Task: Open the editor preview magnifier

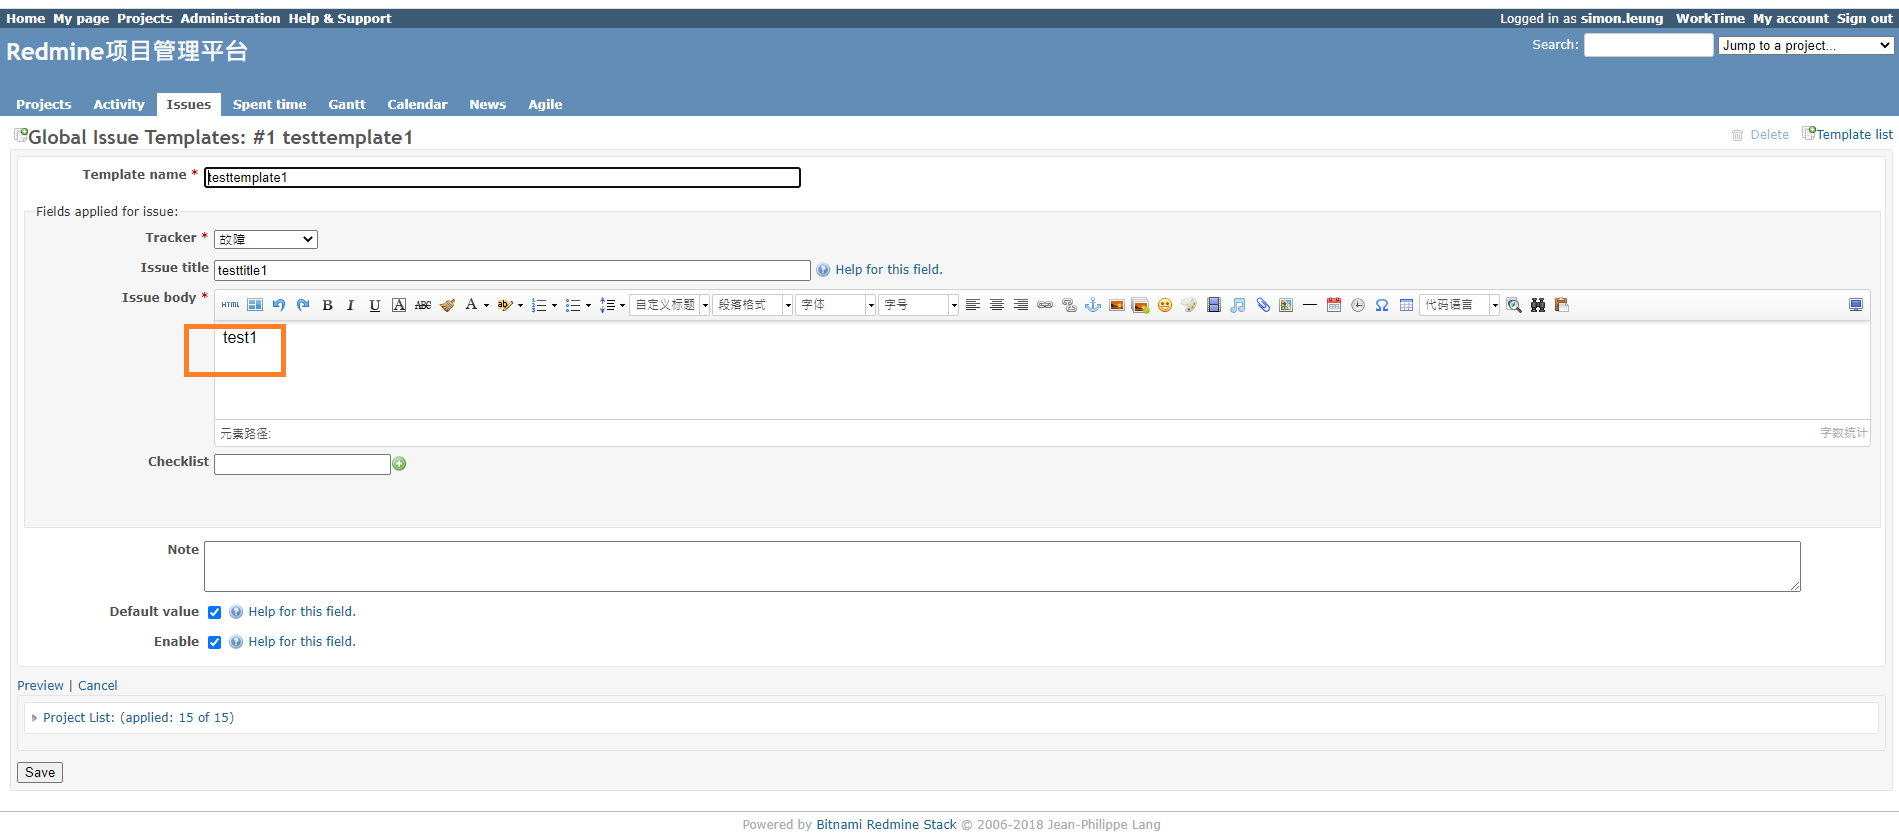Action: click(1514, 305)
